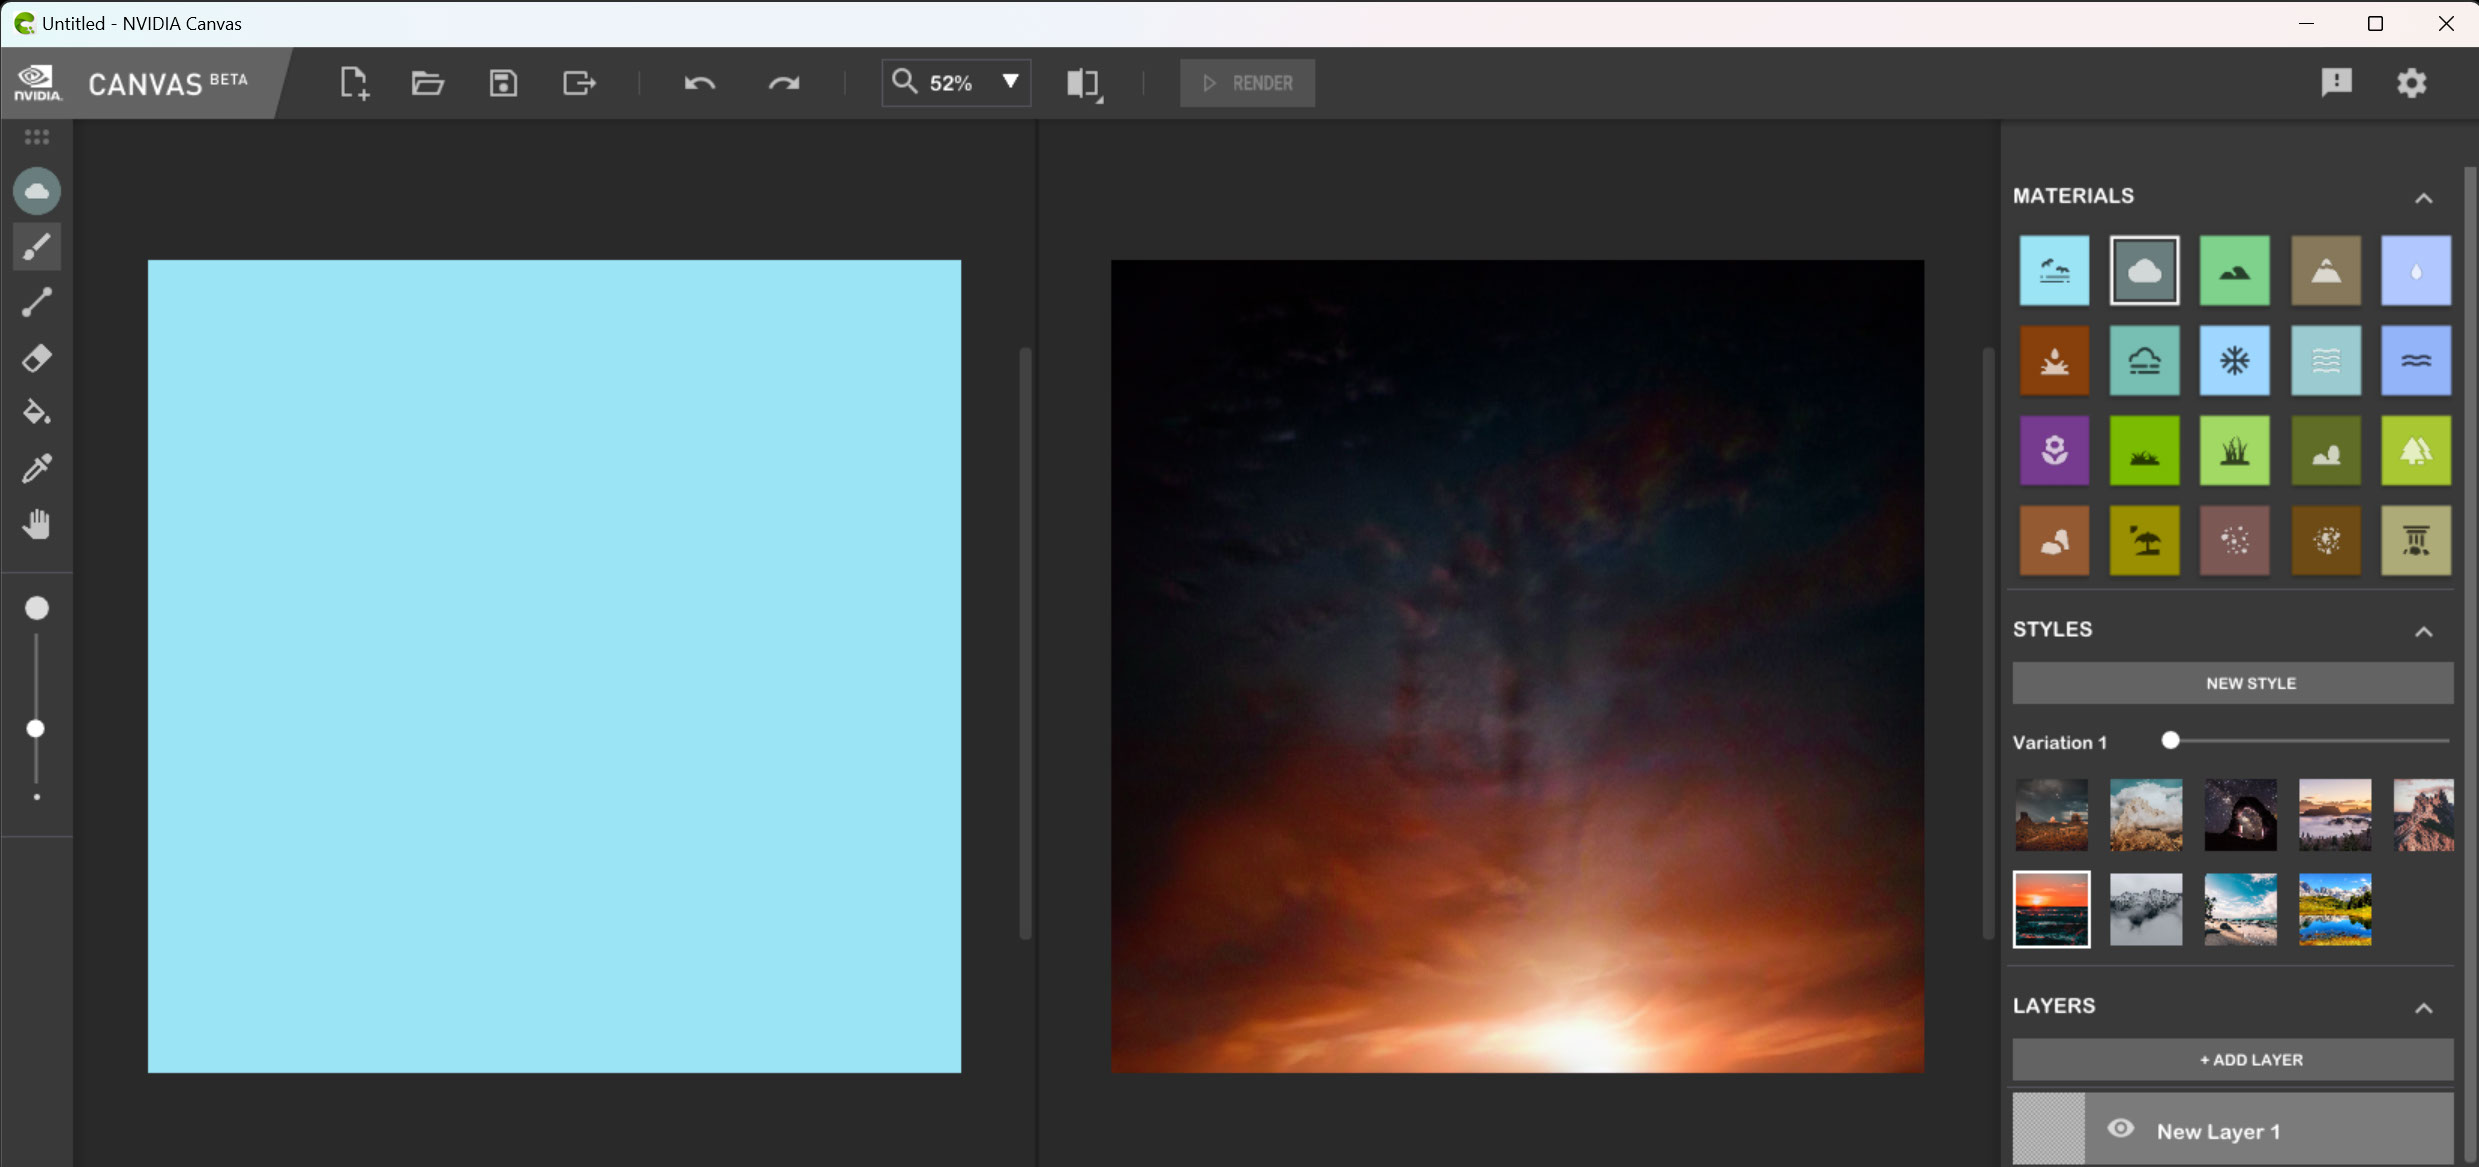2479x1167 pixels.
Task: Choose the snowflake Snow material swatch
Action: [2234, 360]
